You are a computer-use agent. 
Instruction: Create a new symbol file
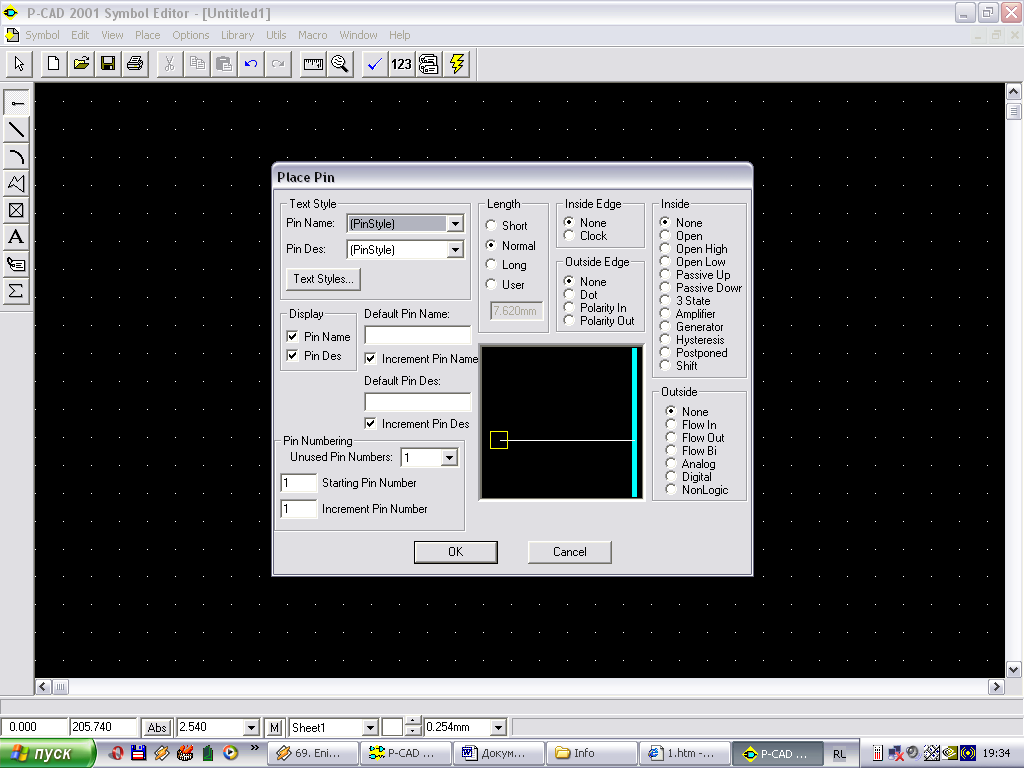(x=54, y=64)
